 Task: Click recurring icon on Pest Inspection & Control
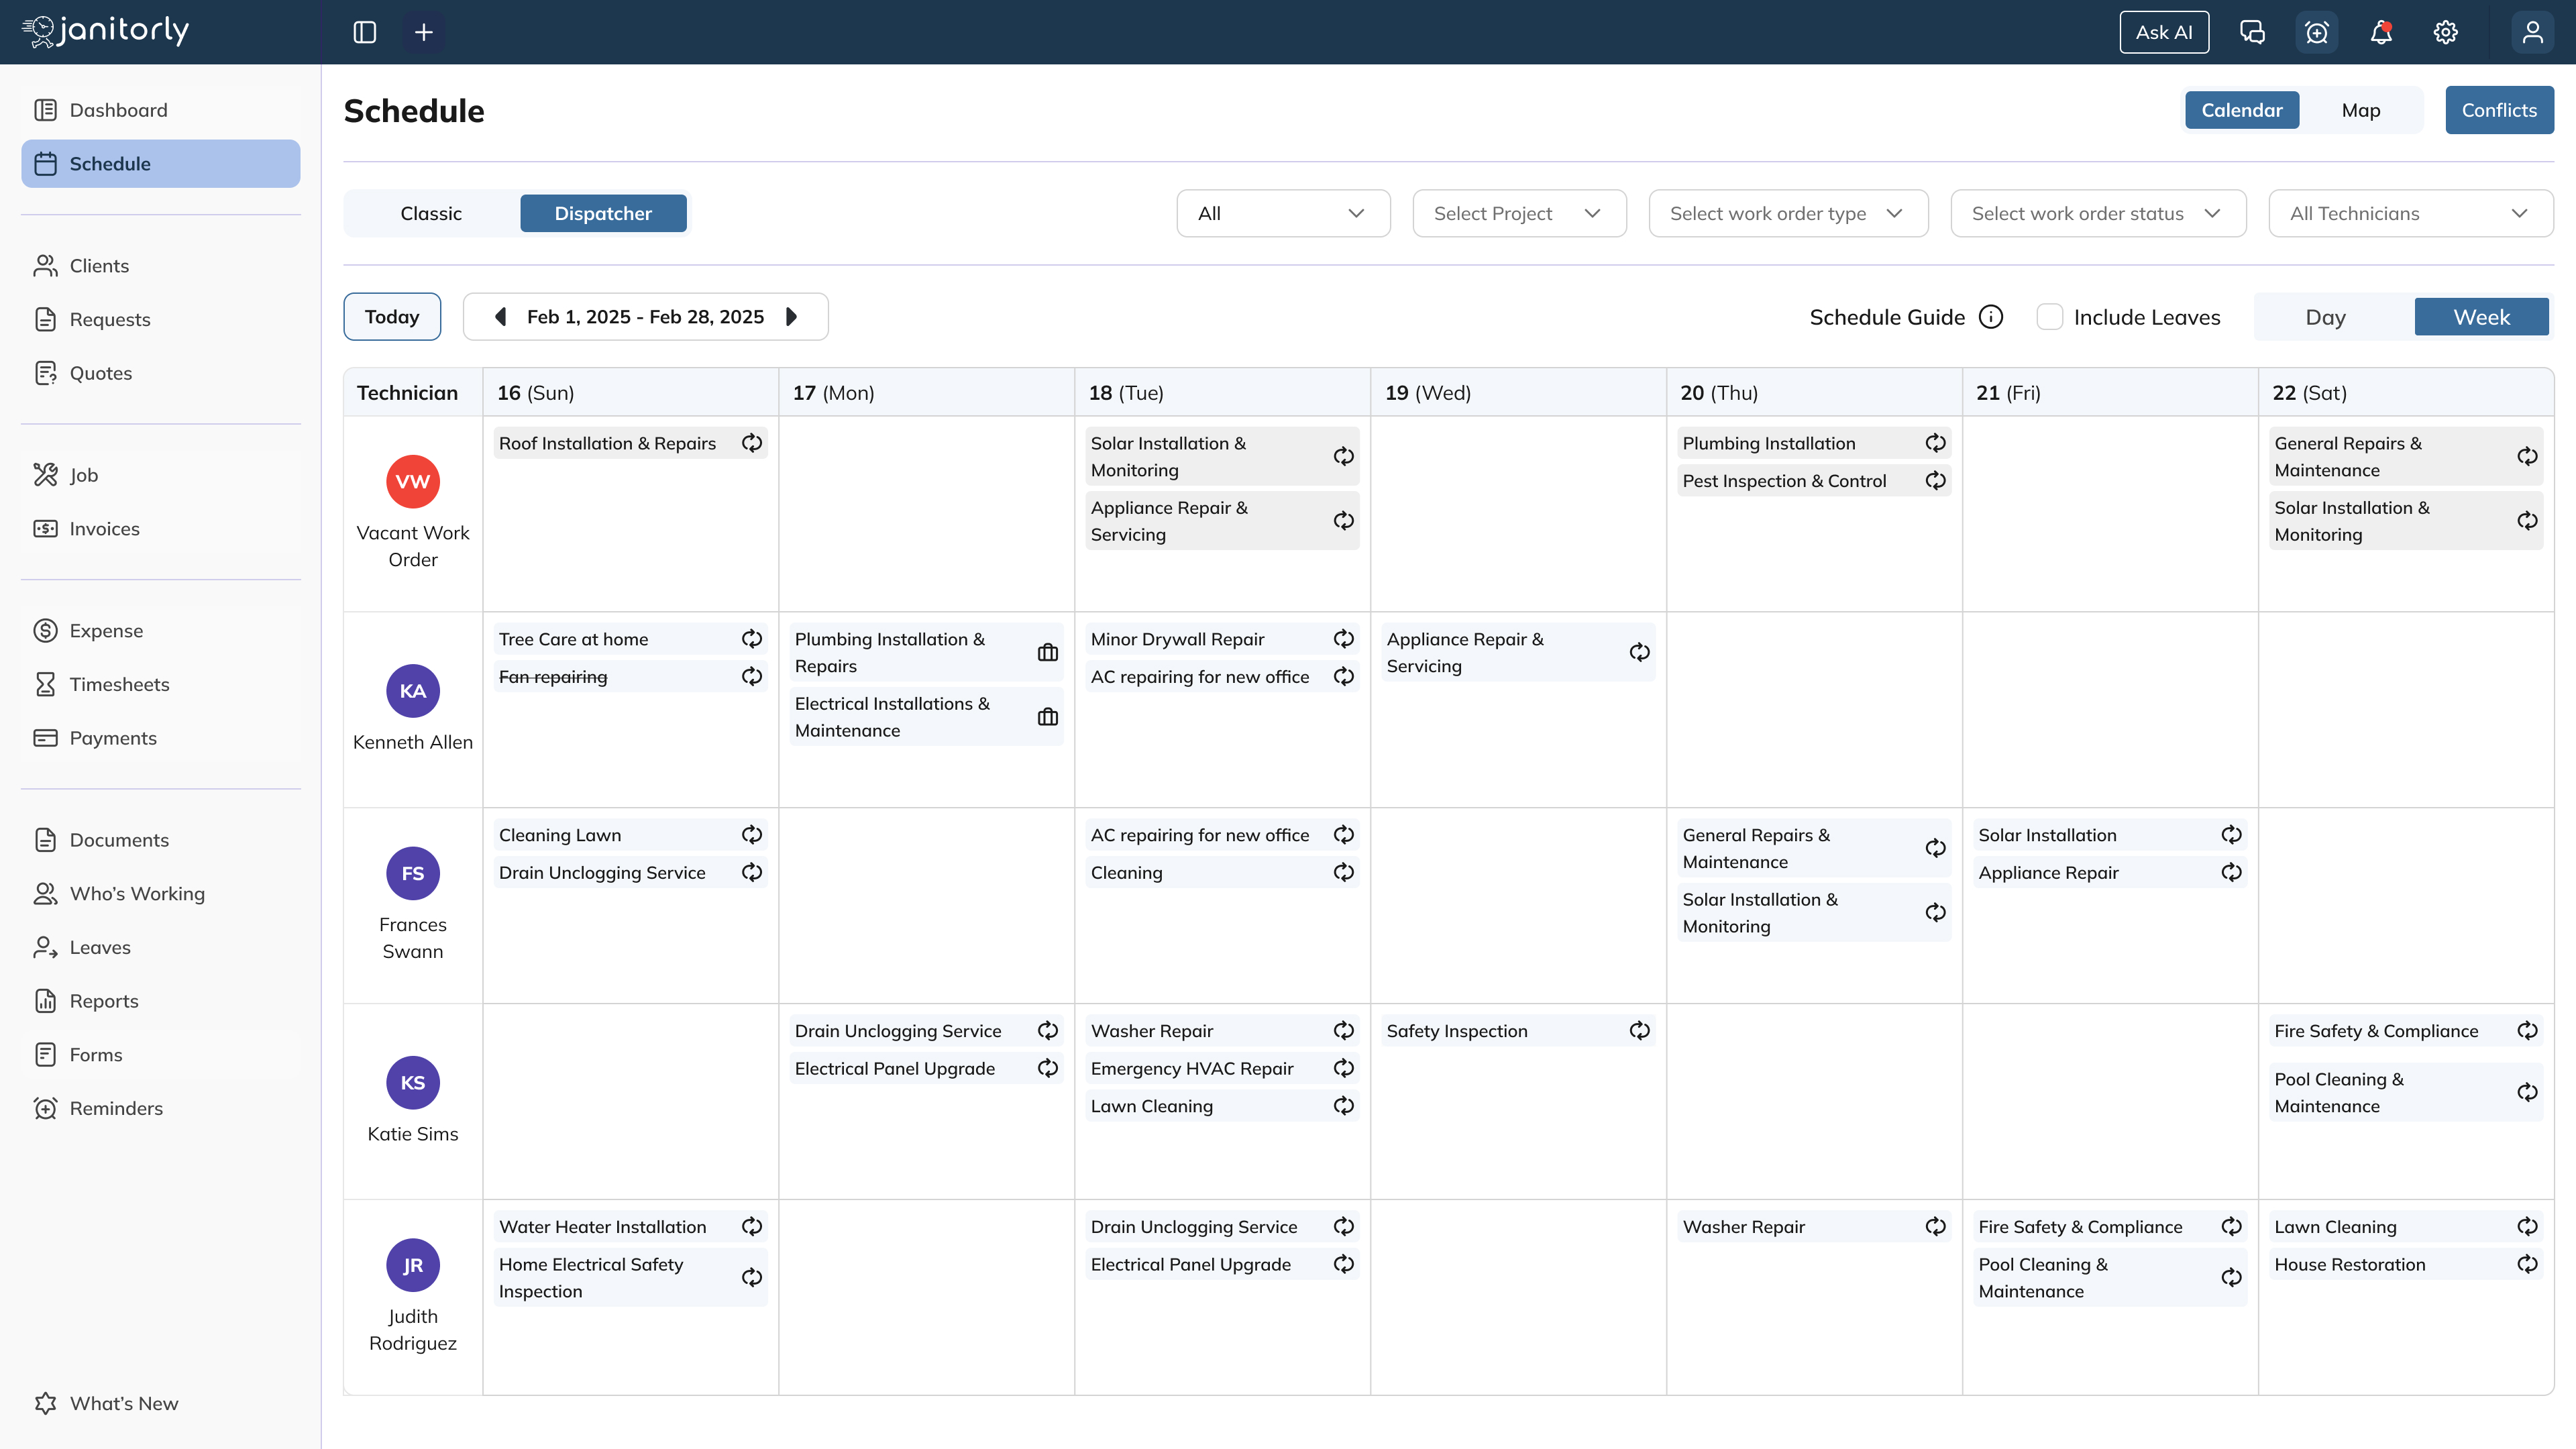(1936, 481)
